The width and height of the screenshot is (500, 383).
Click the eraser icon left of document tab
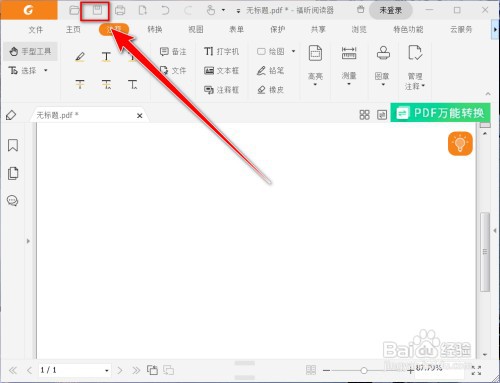pyautogui.click(x=11, y=115)
